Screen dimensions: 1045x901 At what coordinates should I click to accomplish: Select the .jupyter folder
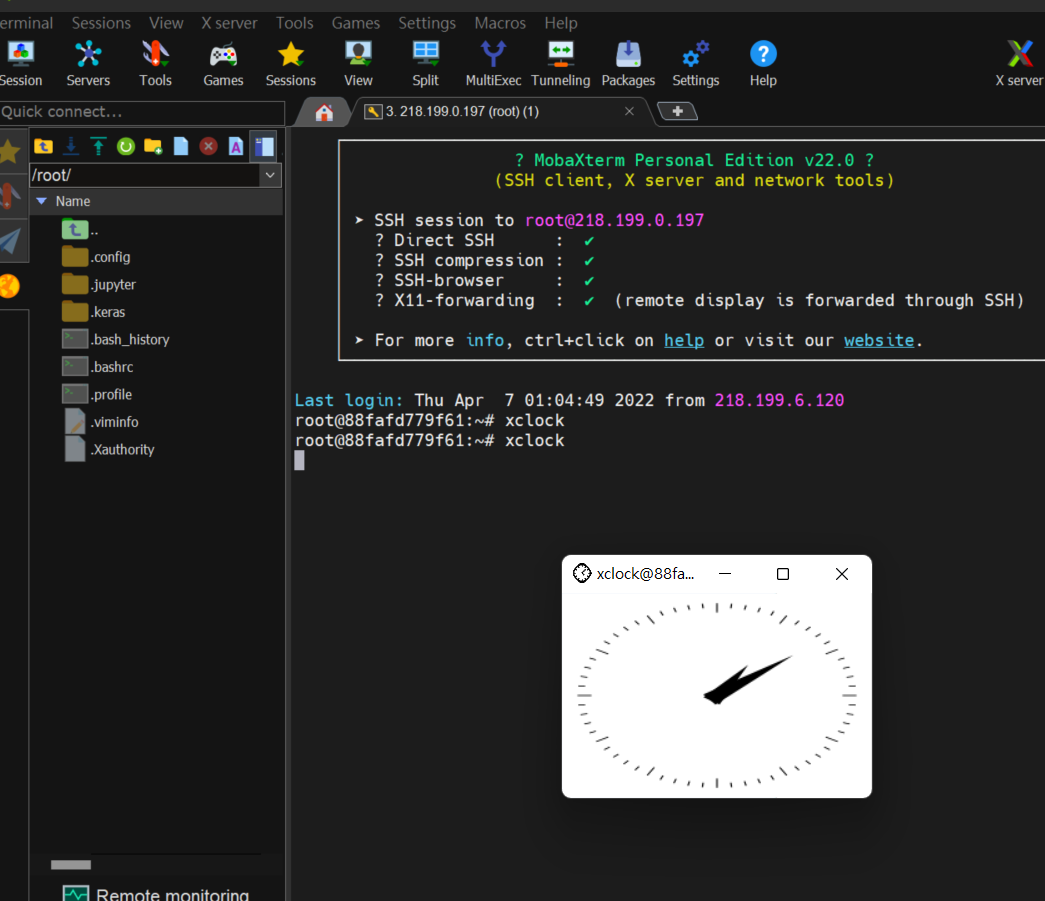(99, 285)
